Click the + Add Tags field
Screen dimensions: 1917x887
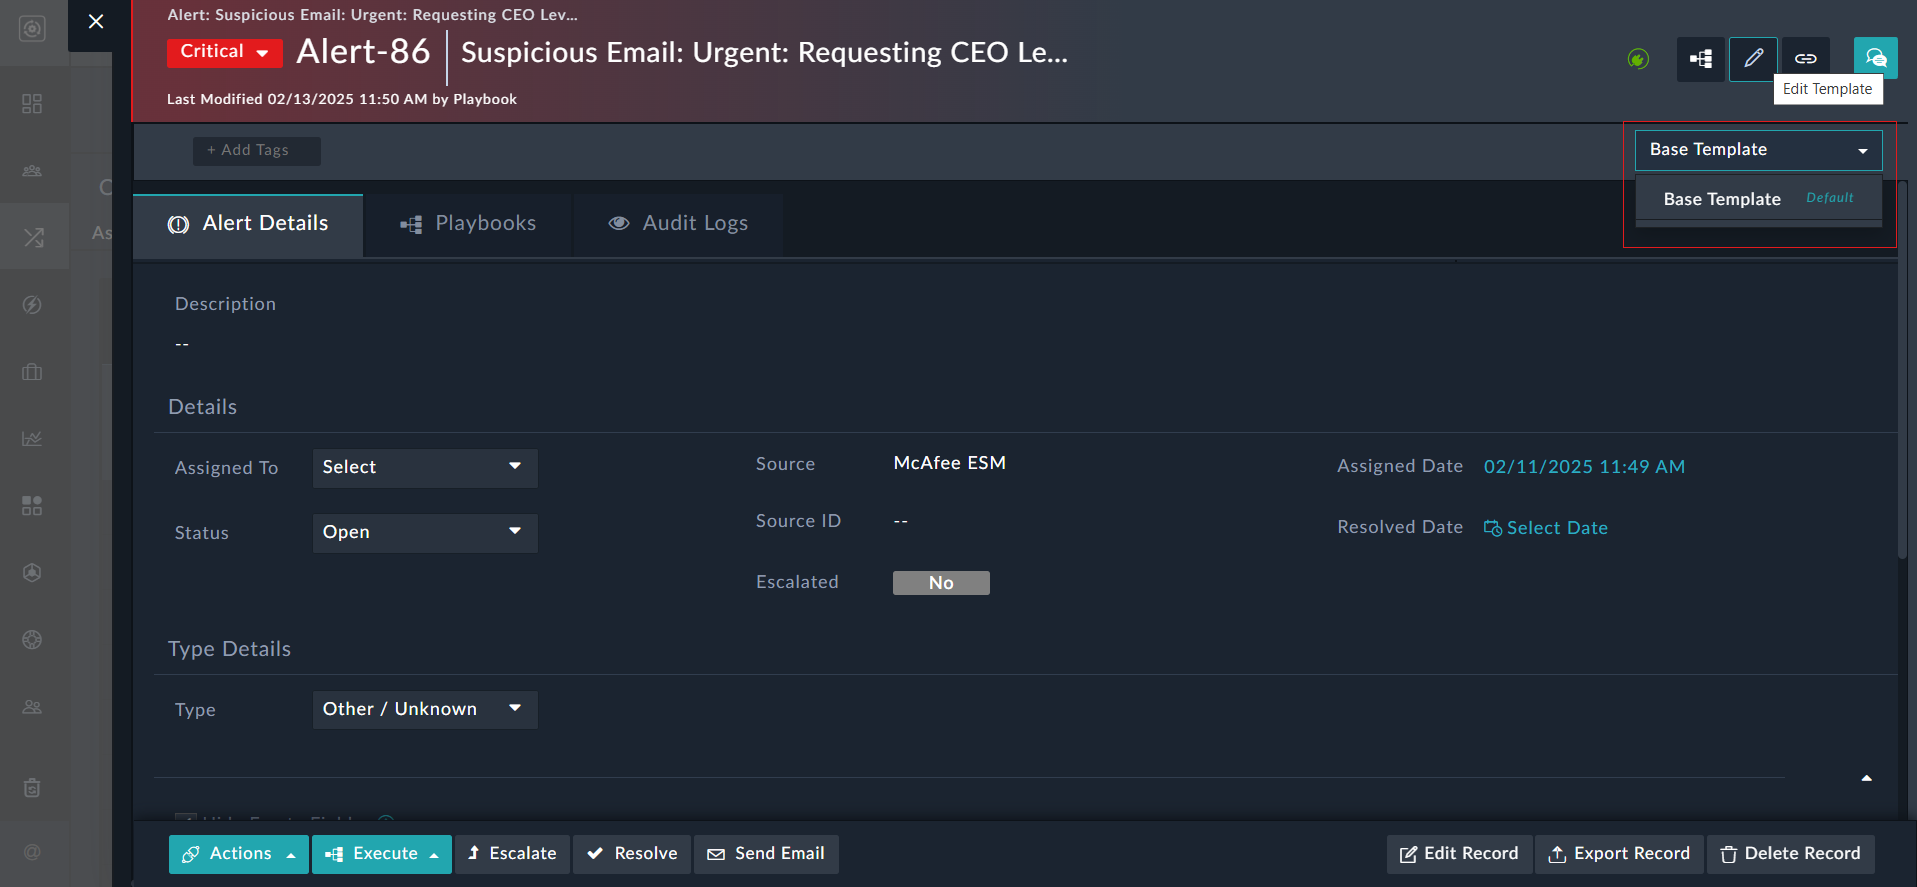click(x=257, y=151)
